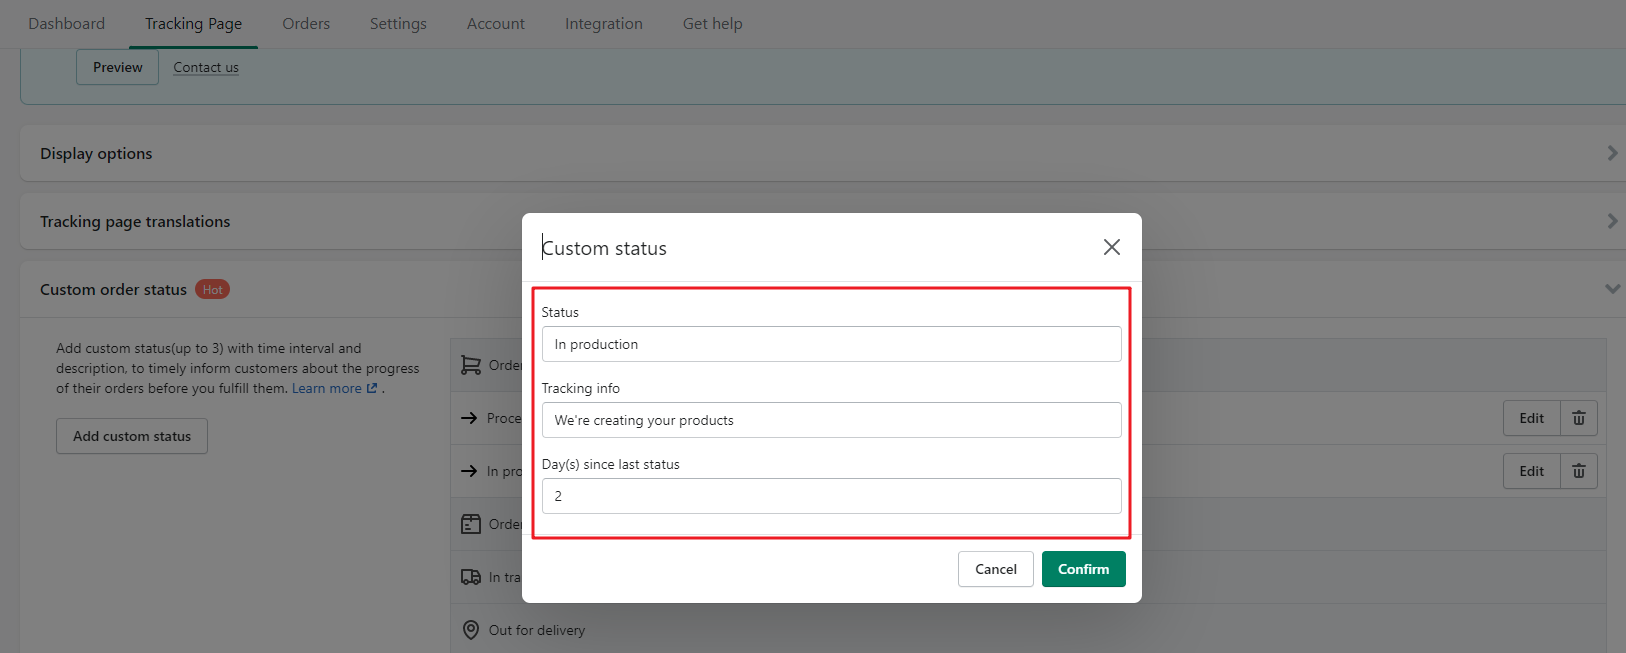Click the Day(s) since last status field

point(831,496)
